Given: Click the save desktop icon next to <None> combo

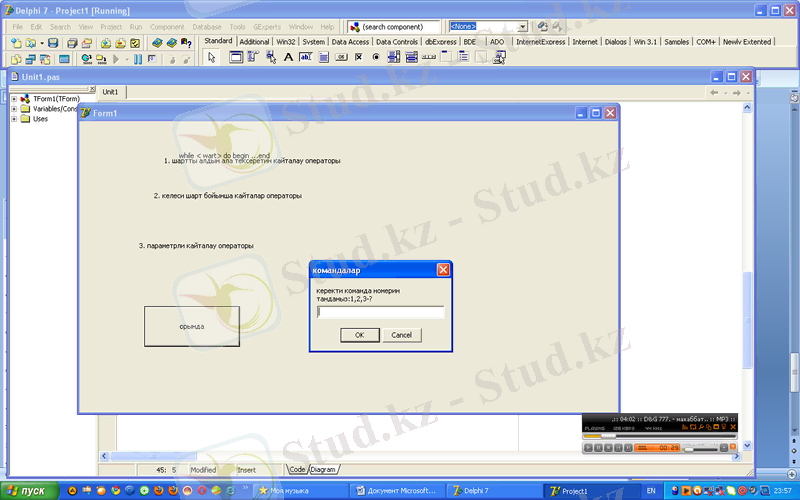Looking at the screenshot, I should coord(543,27).
